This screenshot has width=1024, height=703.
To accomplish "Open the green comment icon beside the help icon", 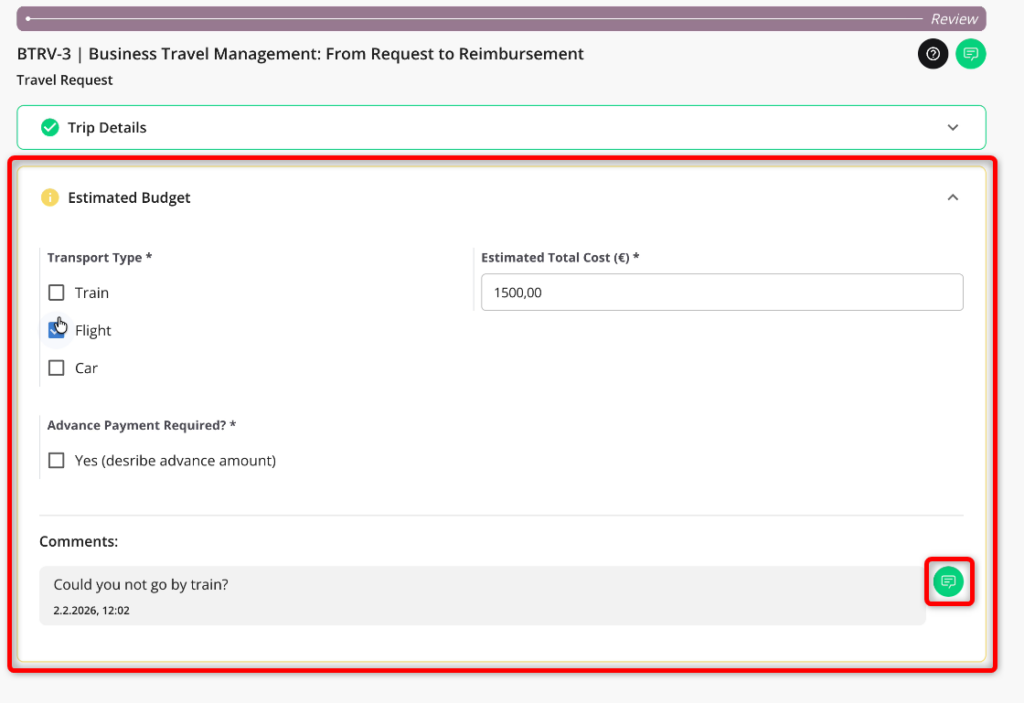I will (970, 54).
